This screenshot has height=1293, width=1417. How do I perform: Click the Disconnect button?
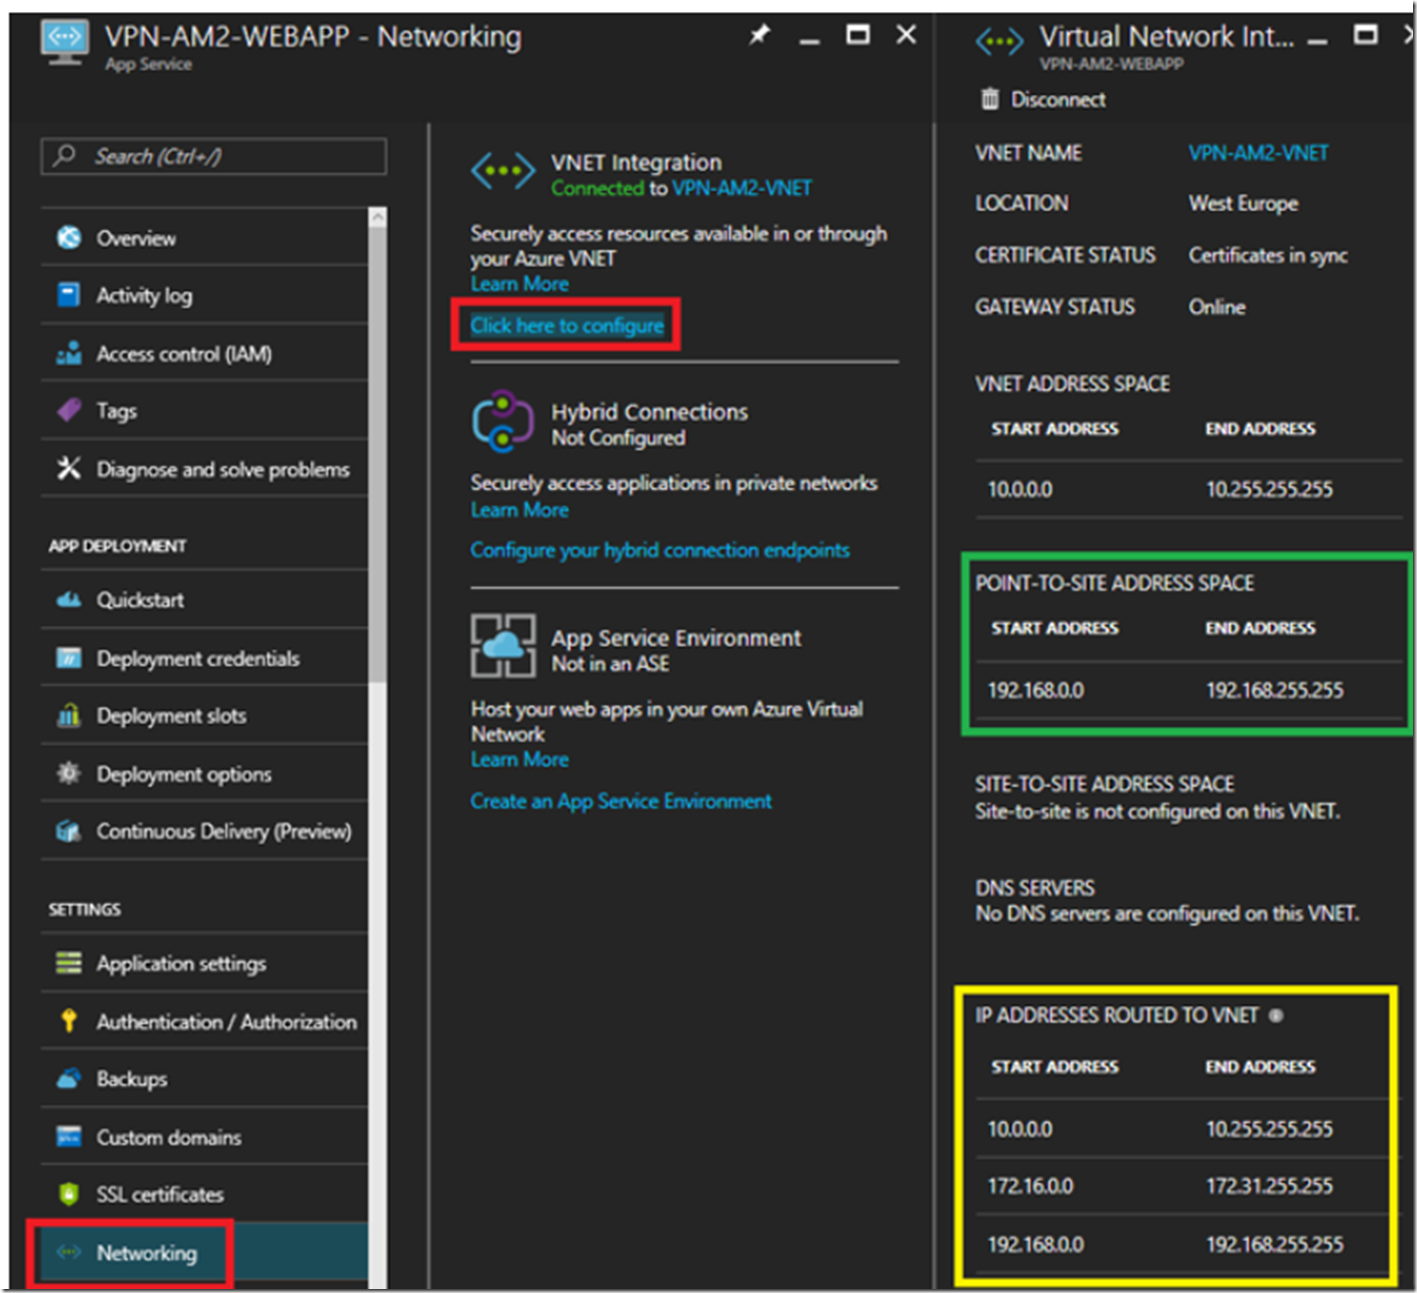coord(1044,99)
